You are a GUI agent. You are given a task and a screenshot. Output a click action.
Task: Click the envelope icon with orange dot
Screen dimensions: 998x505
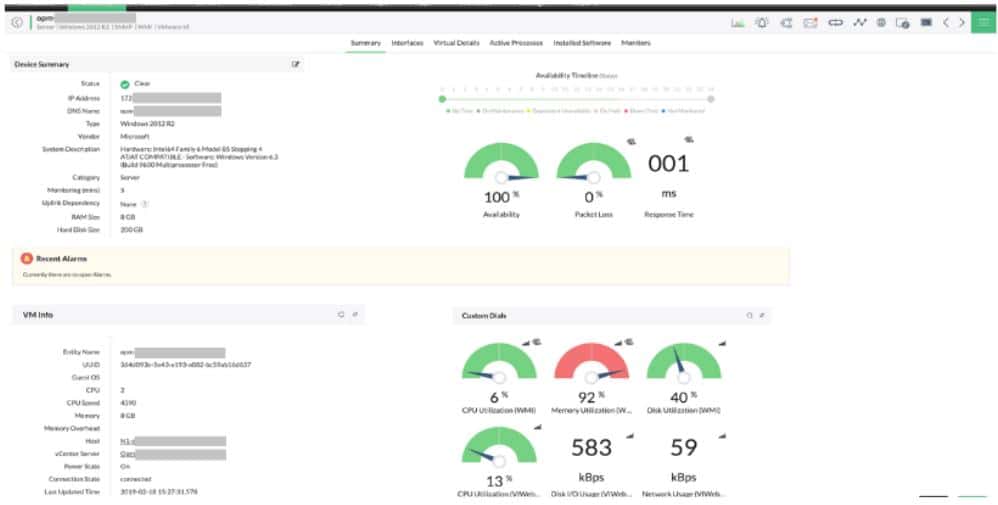(810, 22)
